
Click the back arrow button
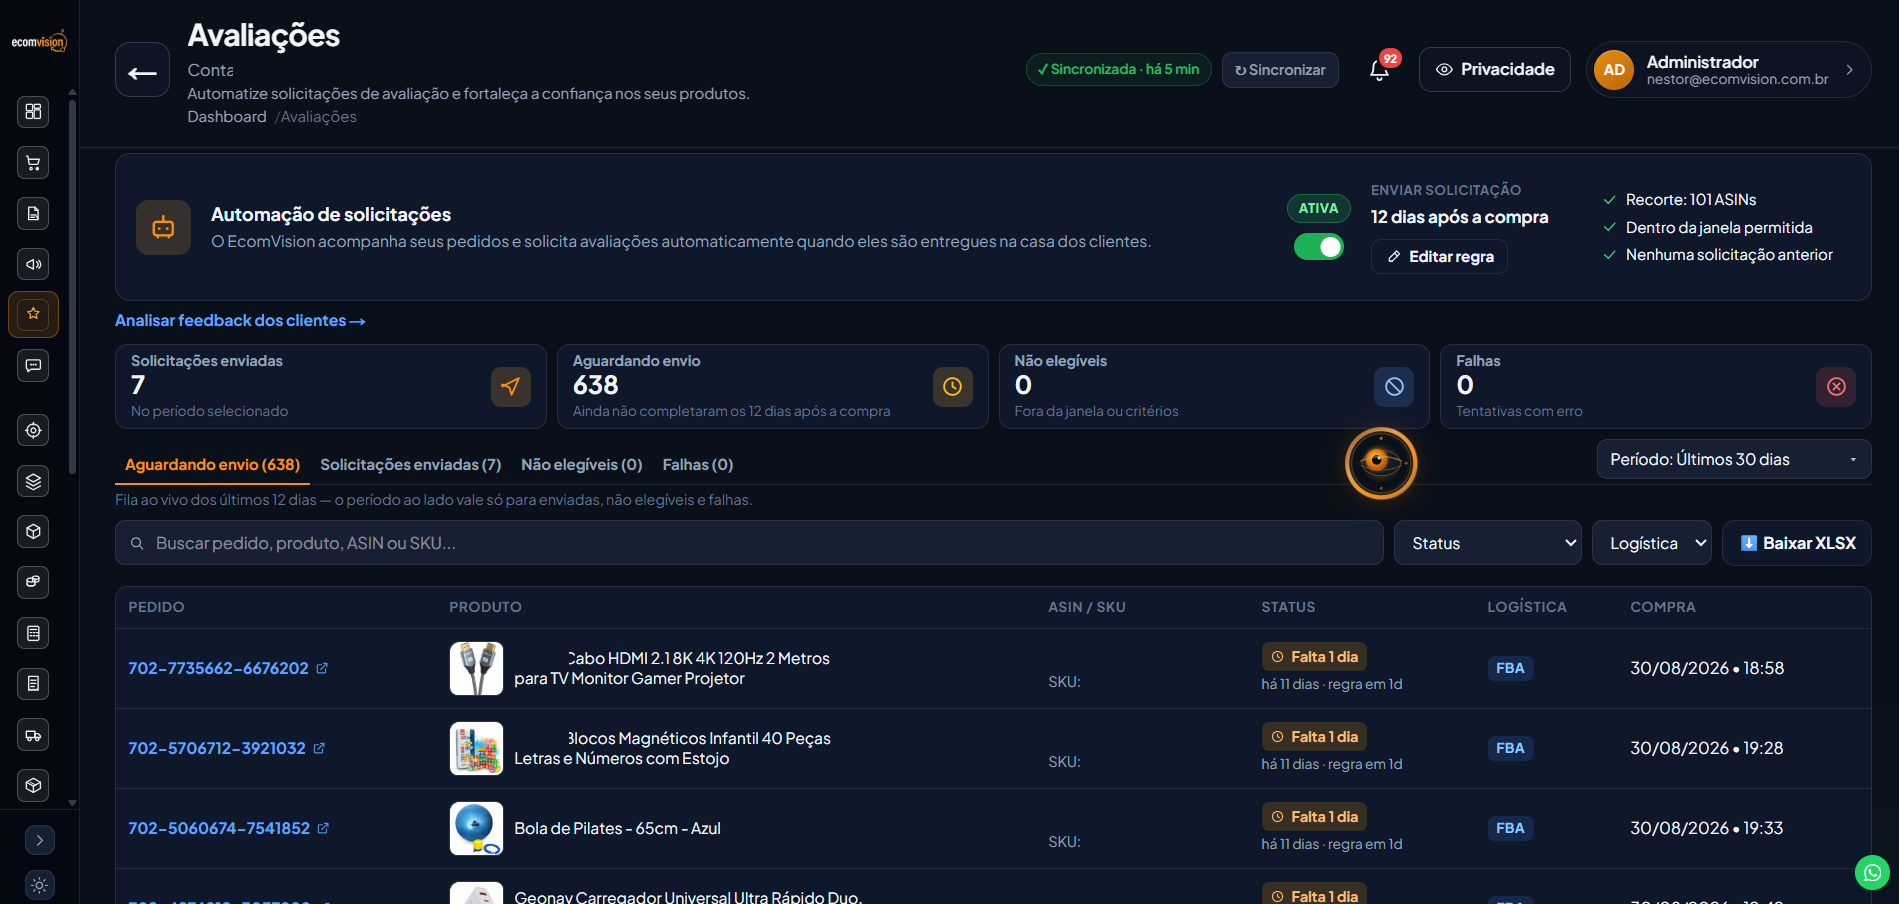(142, 69)
